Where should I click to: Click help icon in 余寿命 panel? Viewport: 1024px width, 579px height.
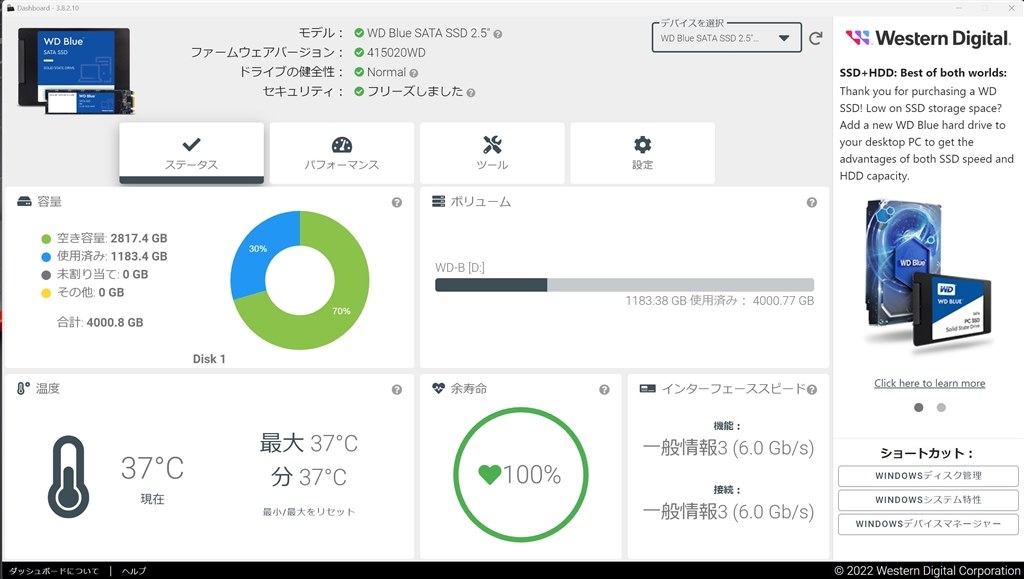[x=604, y=390]
